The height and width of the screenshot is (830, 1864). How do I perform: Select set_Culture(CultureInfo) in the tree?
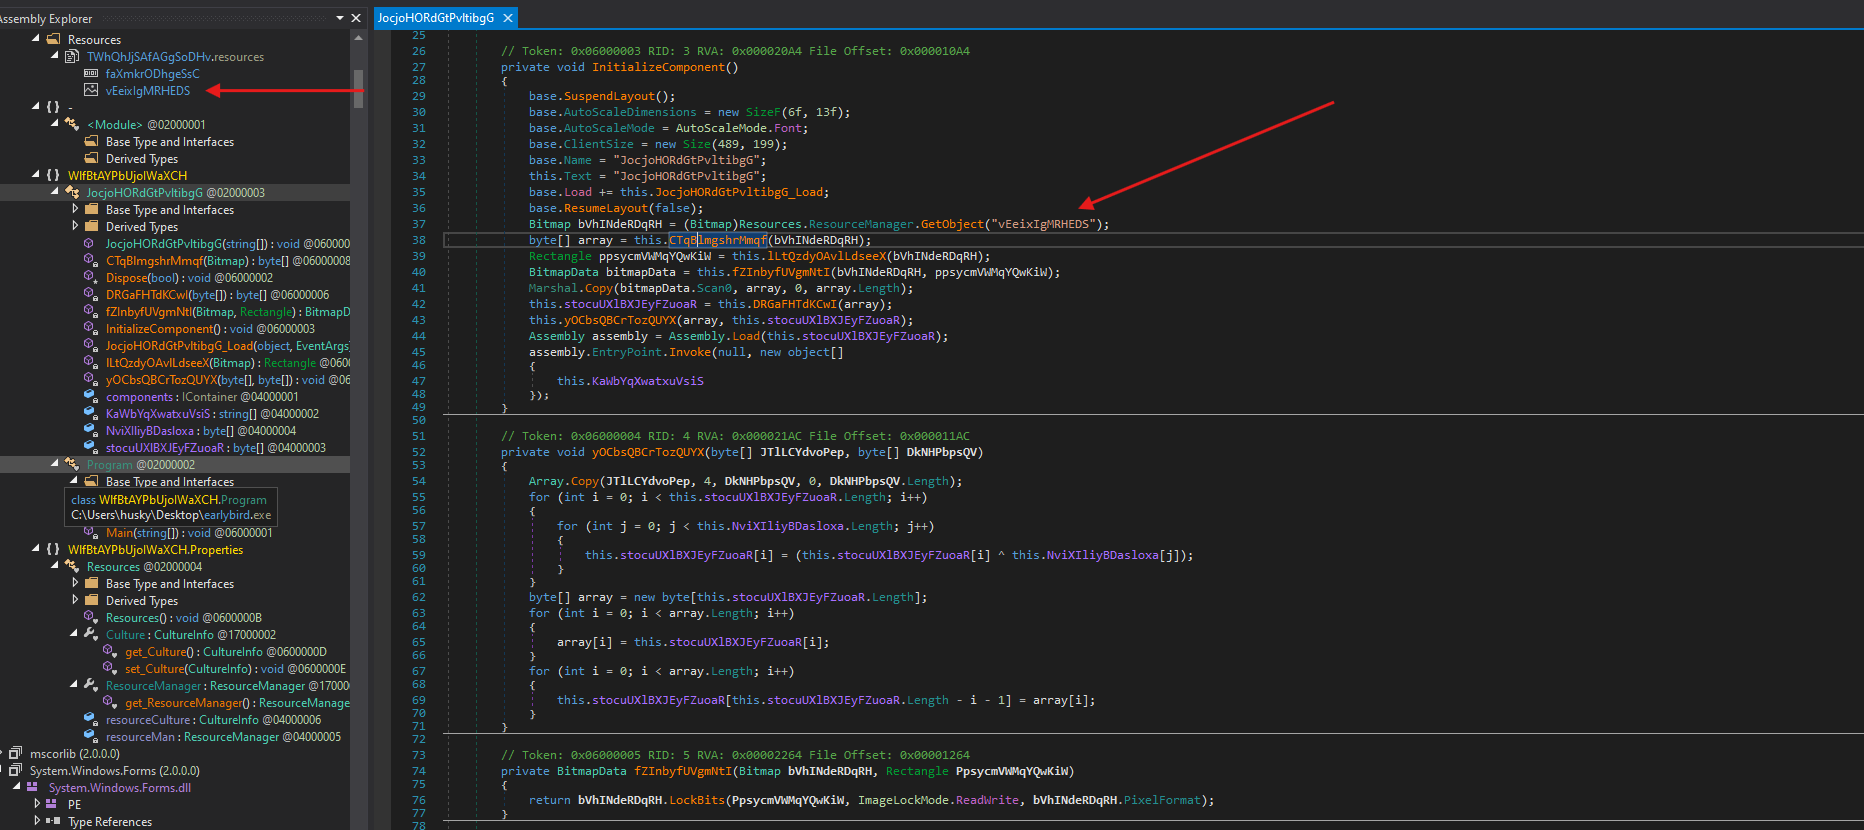235,668
